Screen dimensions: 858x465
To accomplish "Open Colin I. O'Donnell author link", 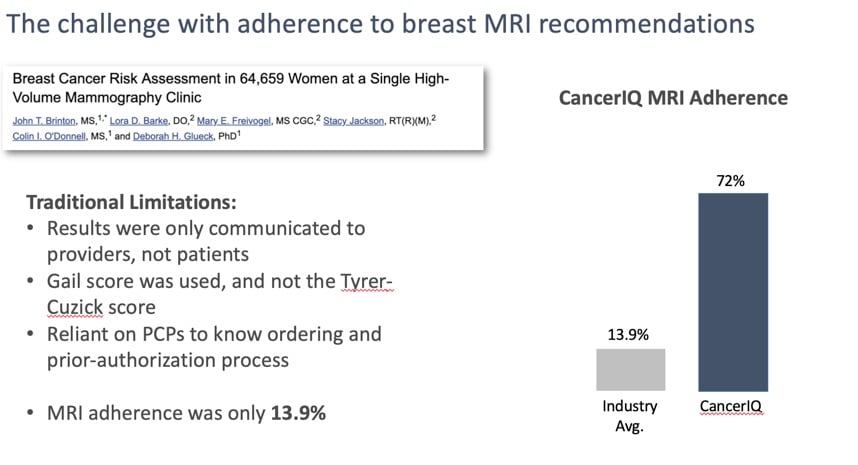I will pyautogui.click(x=49, y=136).
